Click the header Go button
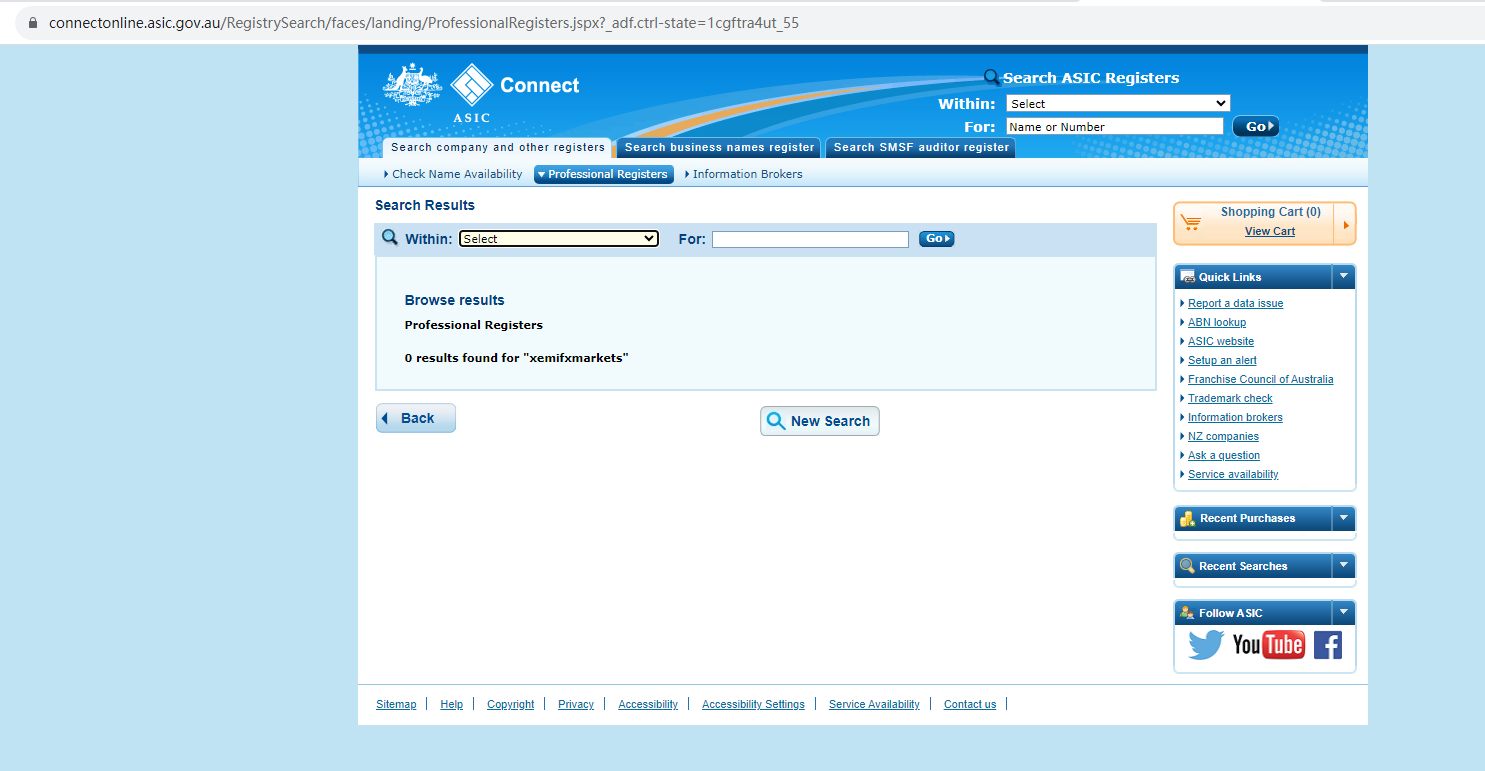The image size is (1485, 771). 1256,127
